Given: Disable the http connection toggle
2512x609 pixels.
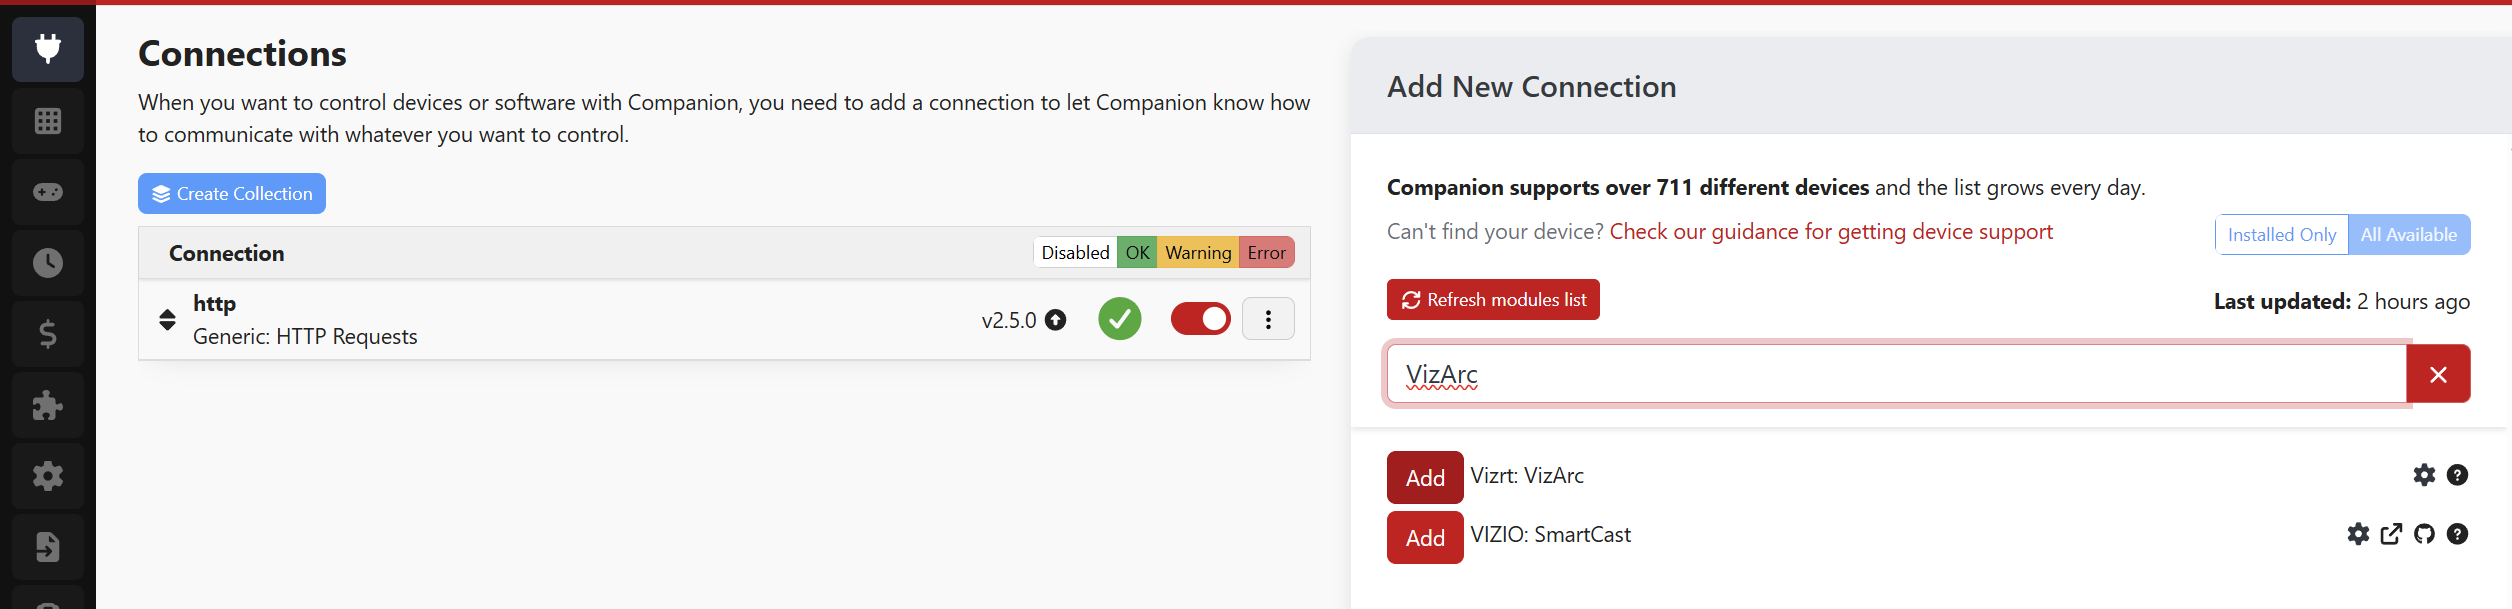Looking at the screenshot, I should coord(1200,319).
